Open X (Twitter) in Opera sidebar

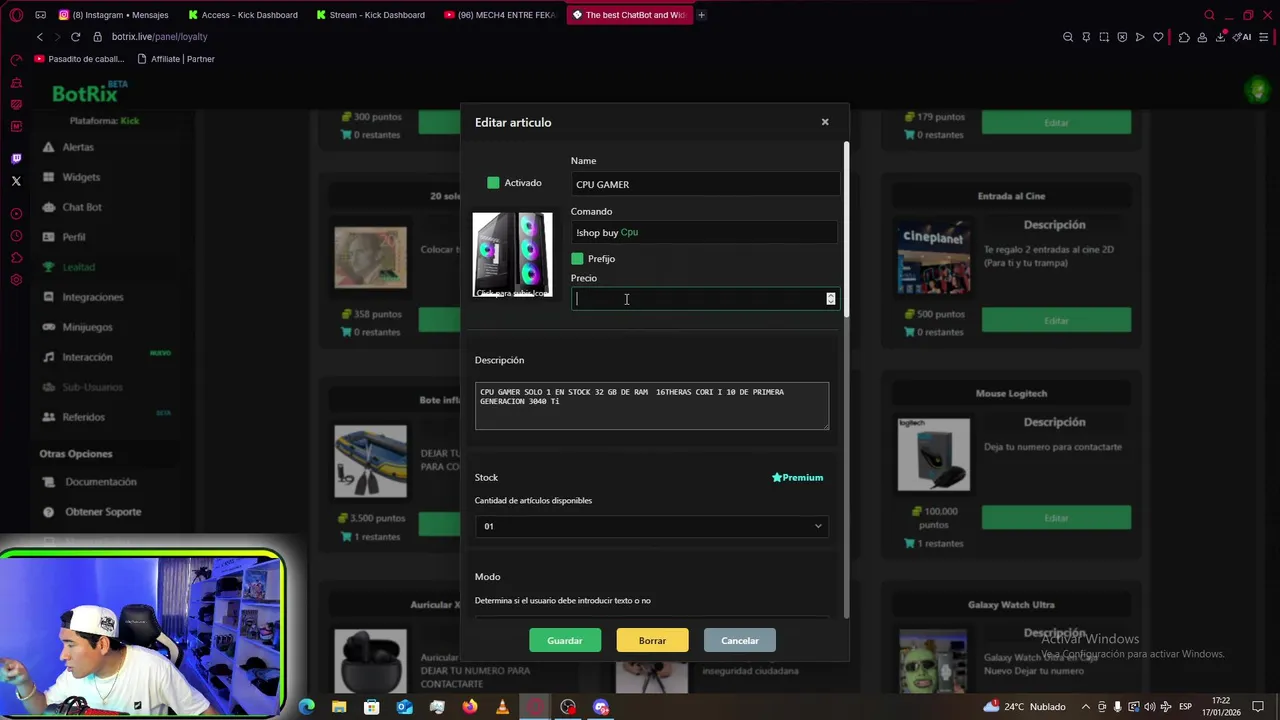(16, 181)
